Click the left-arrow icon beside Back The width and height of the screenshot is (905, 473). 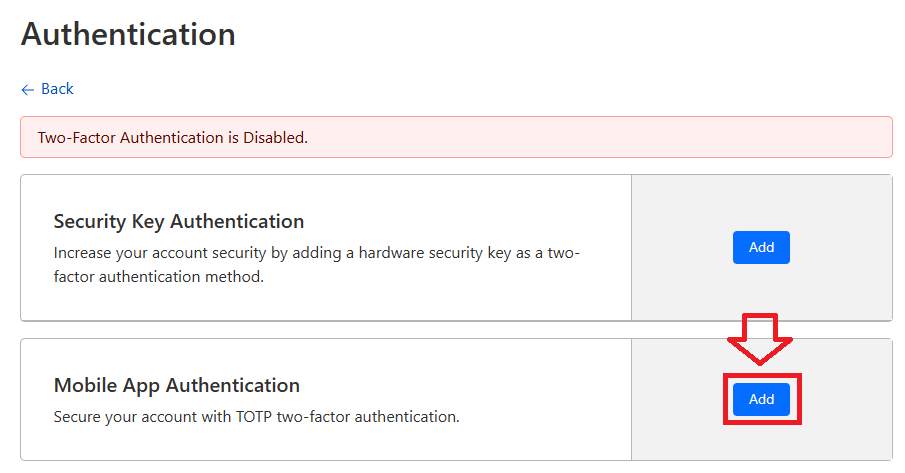click(28, 89)
